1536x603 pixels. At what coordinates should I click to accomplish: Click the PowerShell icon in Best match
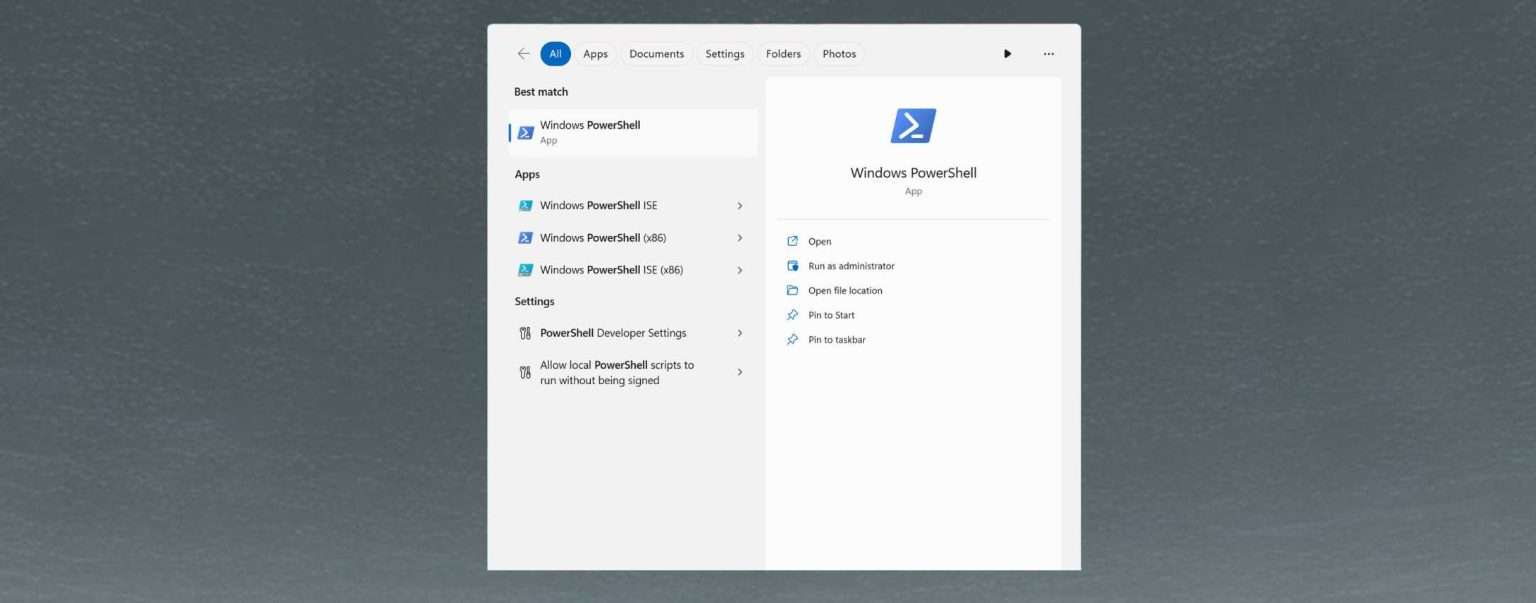525,133
